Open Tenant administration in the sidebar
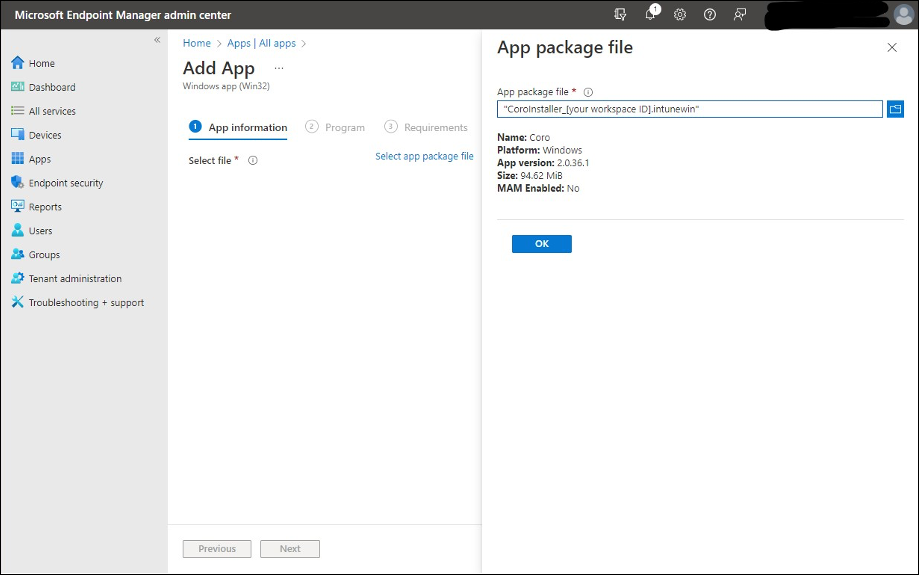 pyautogui.click(x=75, y=279)
